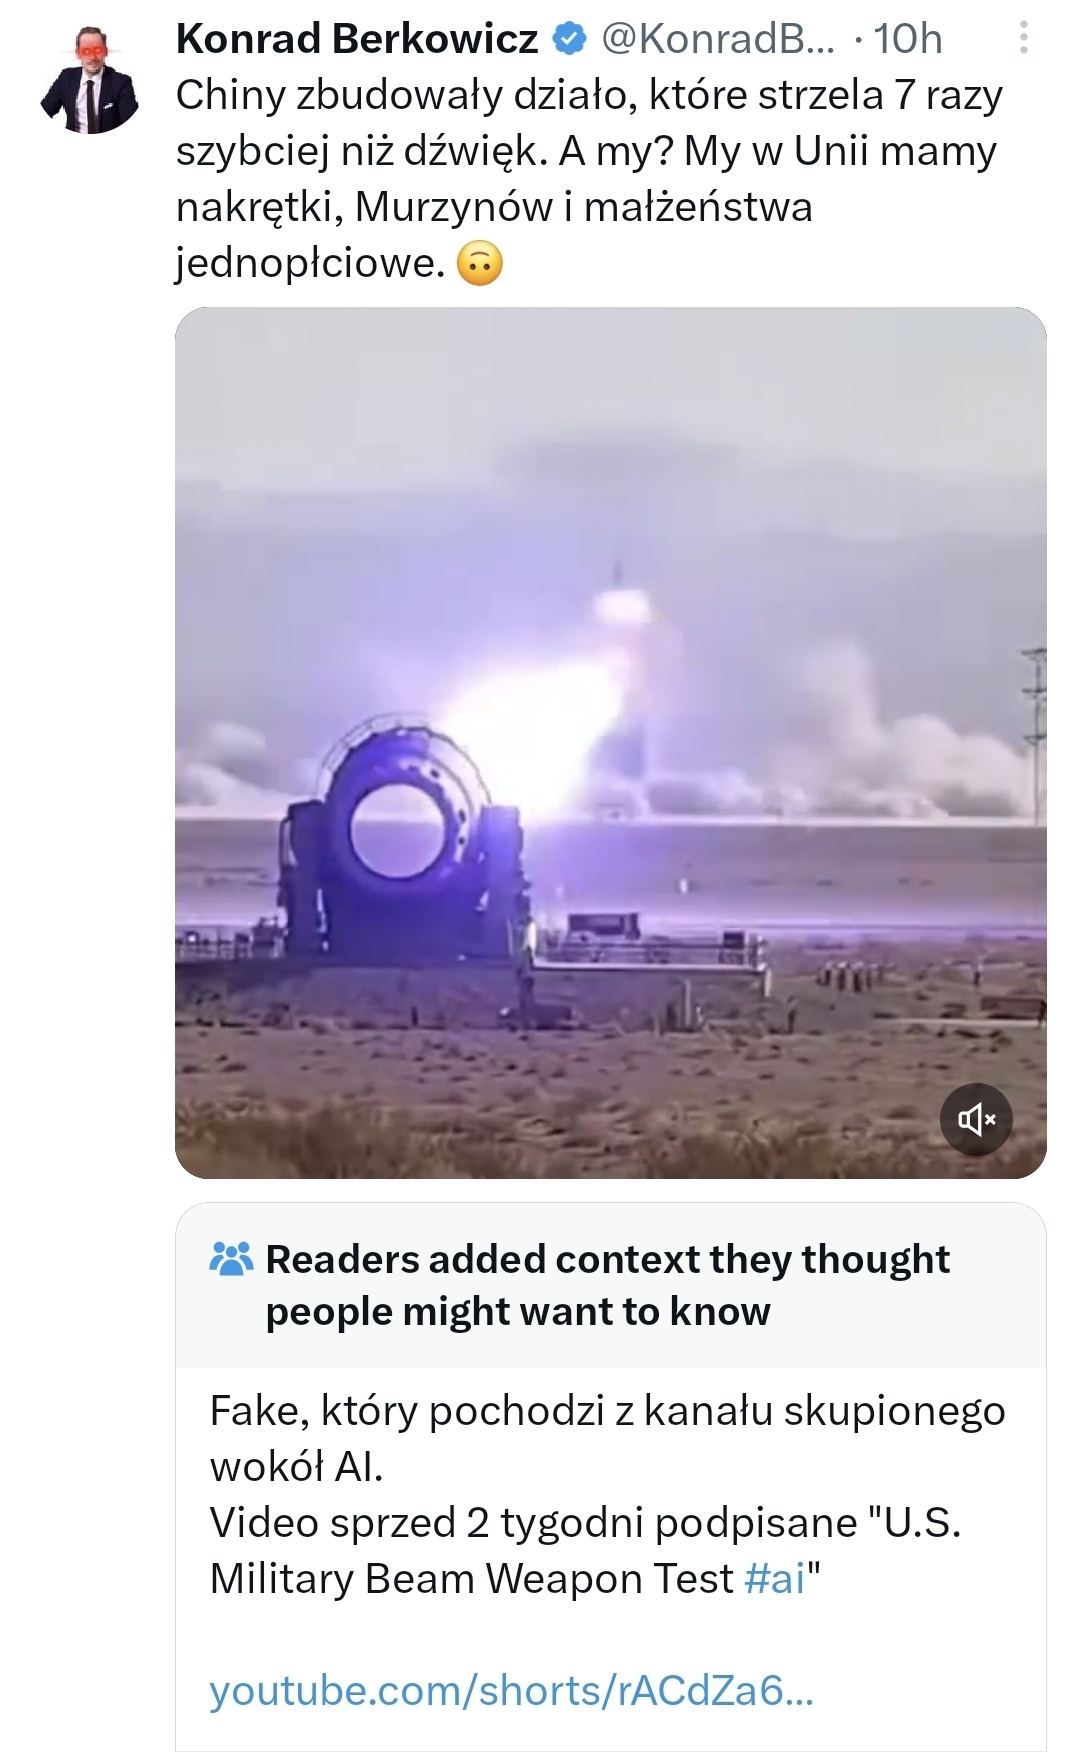Select the tweet text starting with Chiny

[590, 179]
